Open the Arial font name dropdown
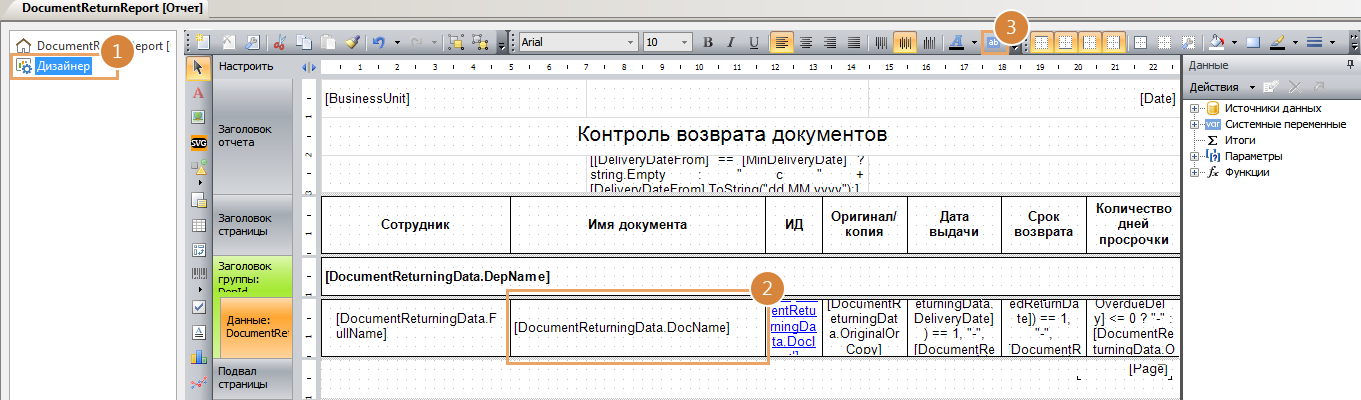Viewport: 1361px width, 400px height. click(x=631, y=43)
